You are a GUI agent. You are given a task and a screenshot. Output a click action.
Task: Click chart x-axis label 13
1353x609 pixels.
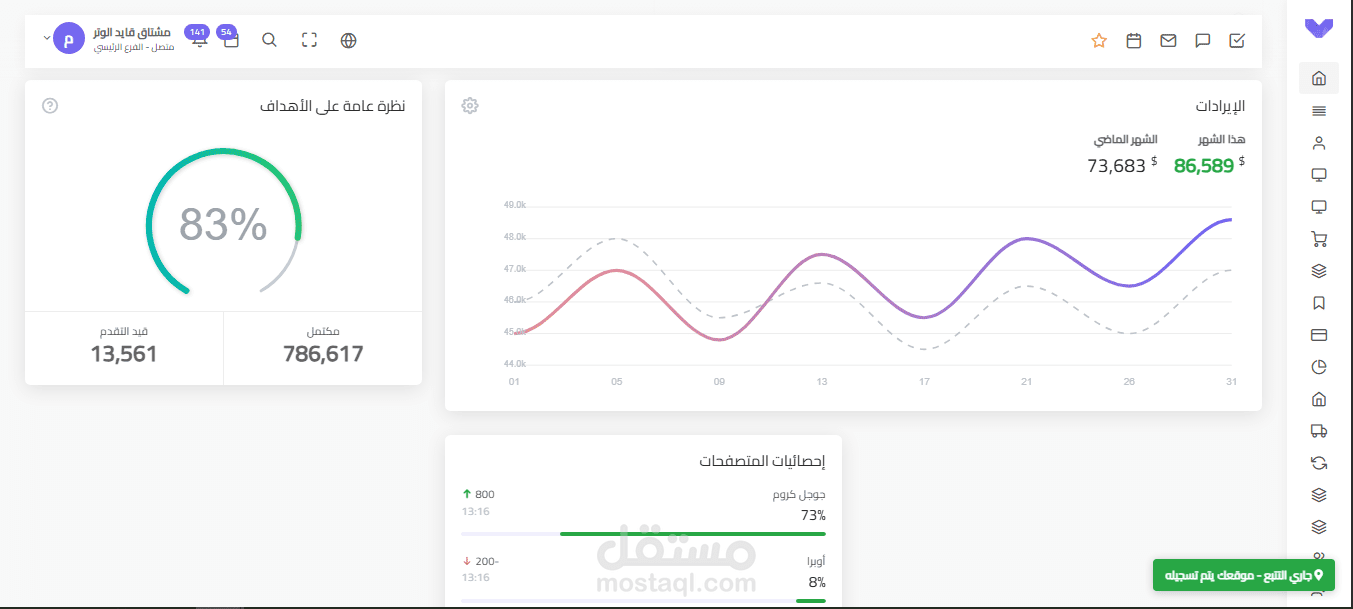[x=821, y=381]
